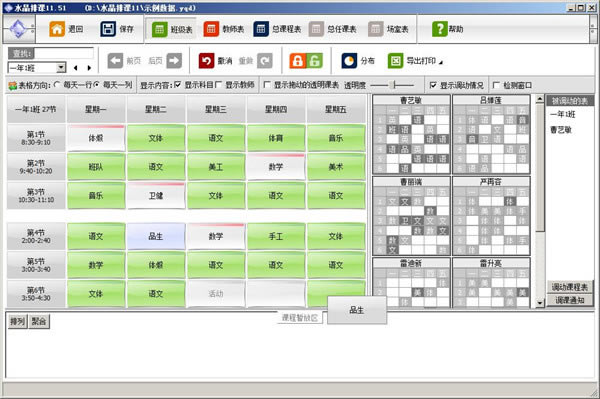Viewport: 600px width, 399px height.
Task: Select the 美术 lesson cell on Friday
Action: coord(336,167)
